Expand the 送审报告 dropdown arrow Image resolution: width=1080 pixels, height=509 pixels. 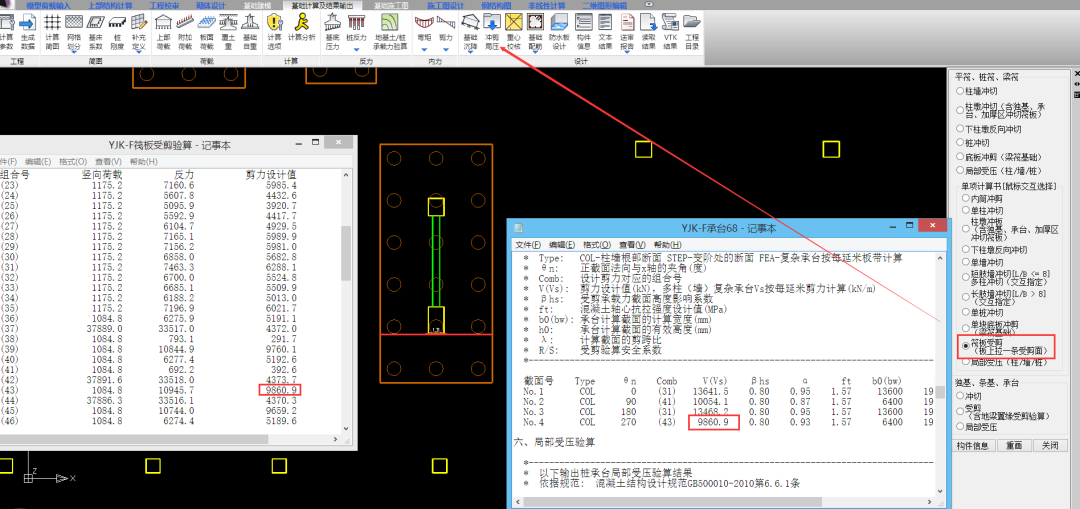(x=627, y=53)
